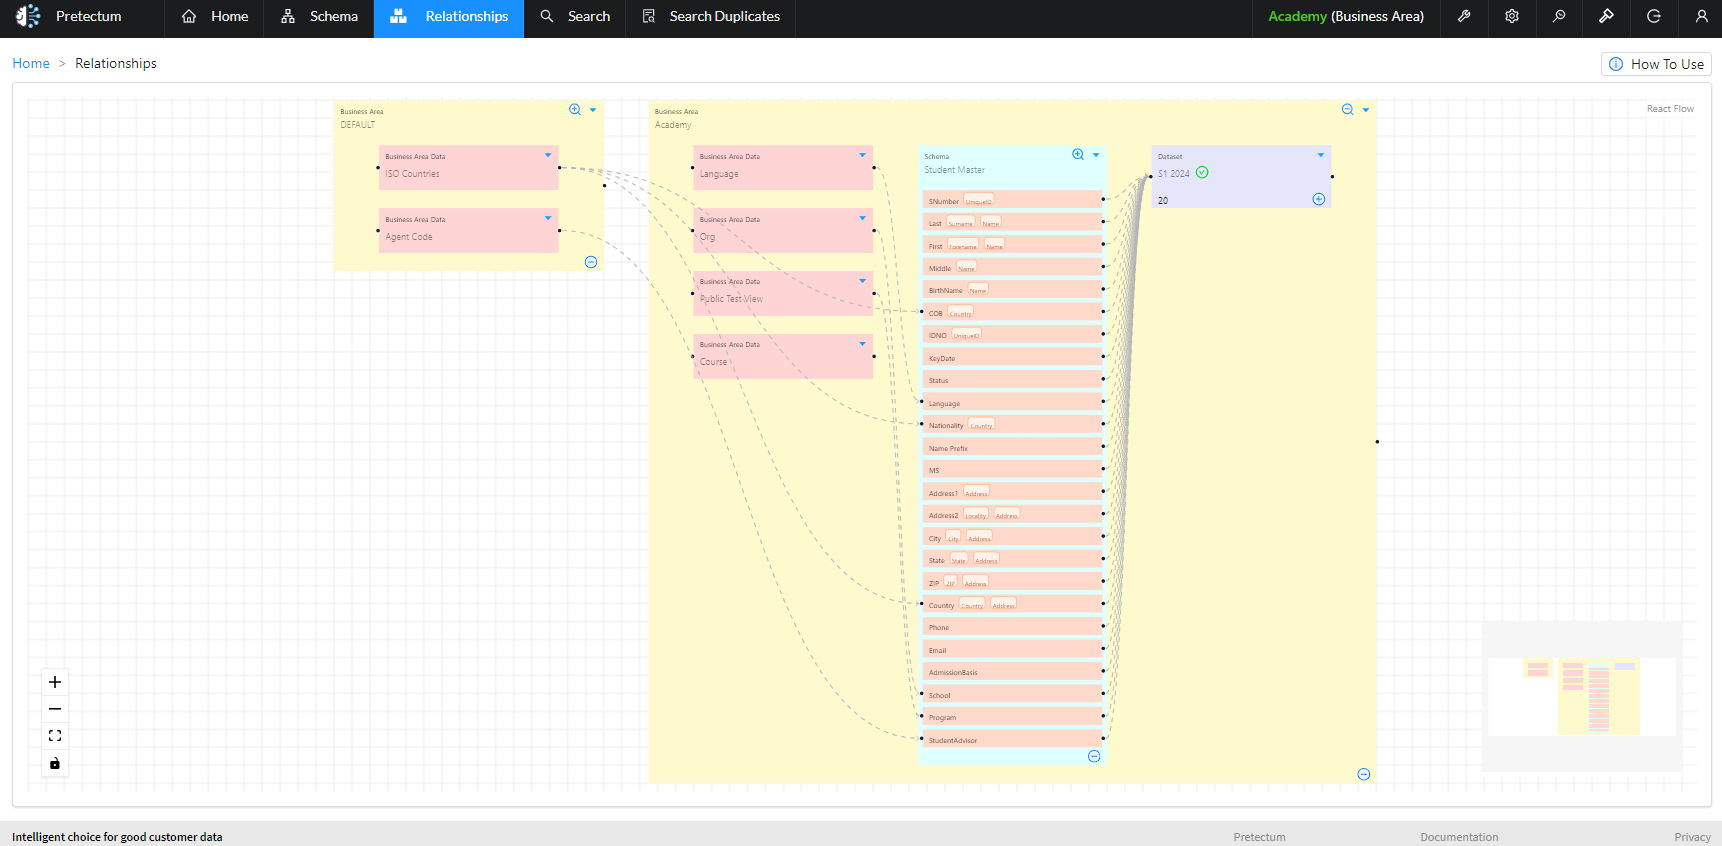Click the logout arrow icon

[x=1654, y=16]
